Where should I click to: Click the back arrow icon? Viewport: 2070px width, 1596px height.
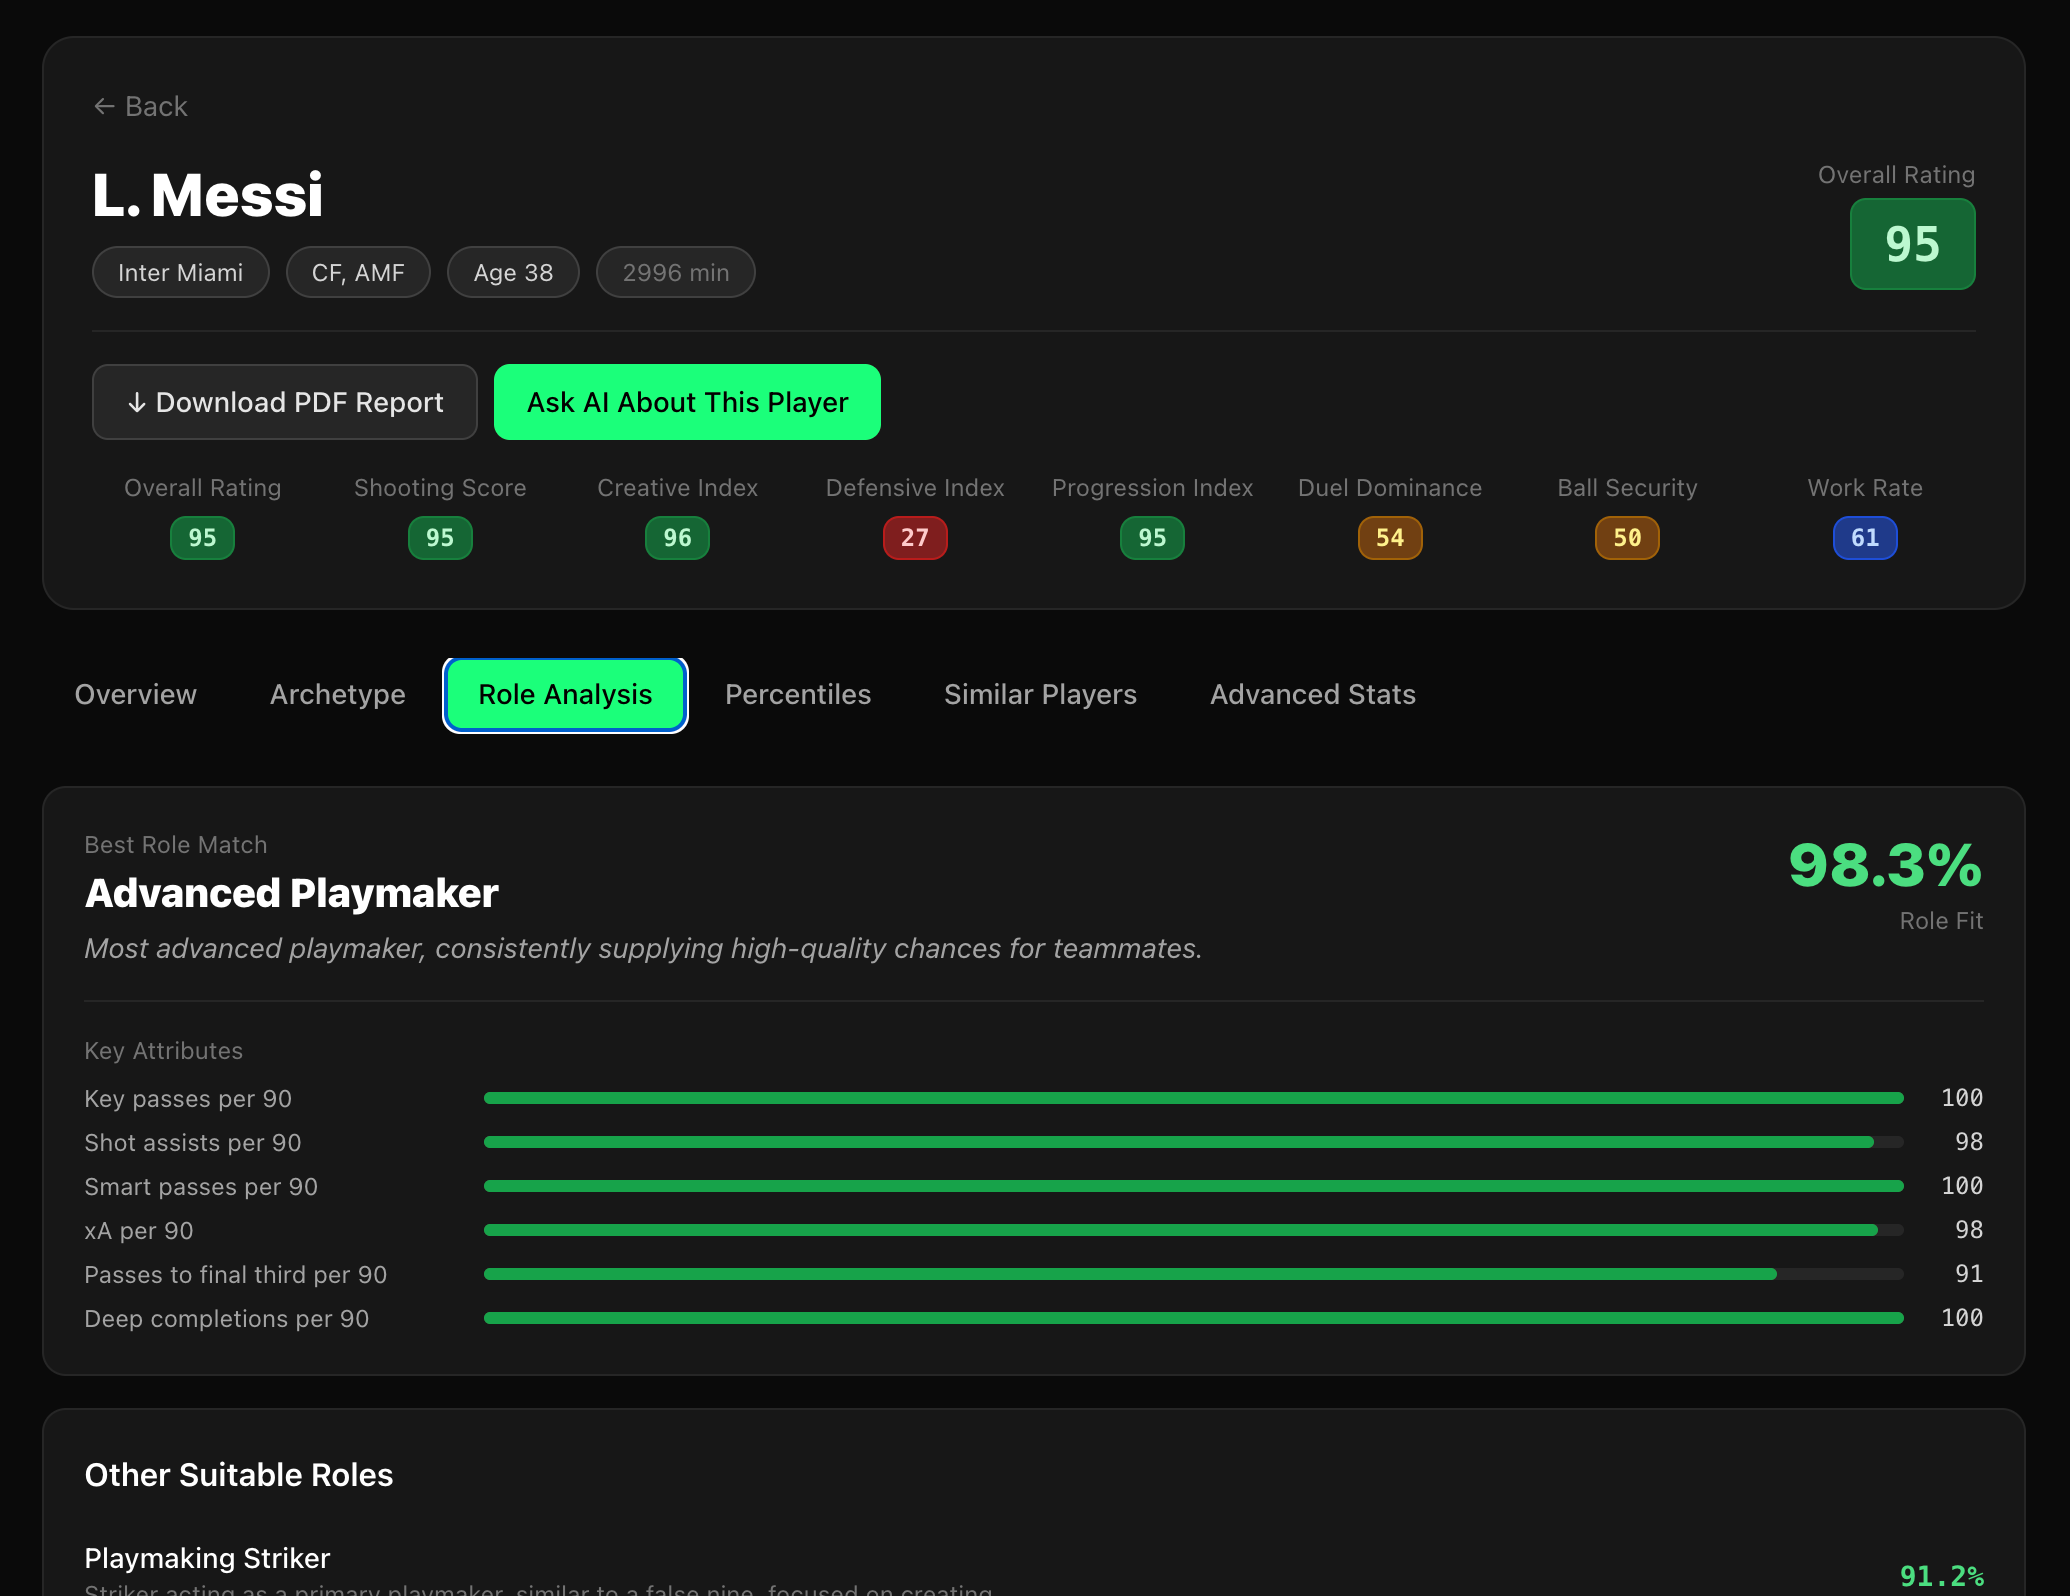[x=105, y=105]
